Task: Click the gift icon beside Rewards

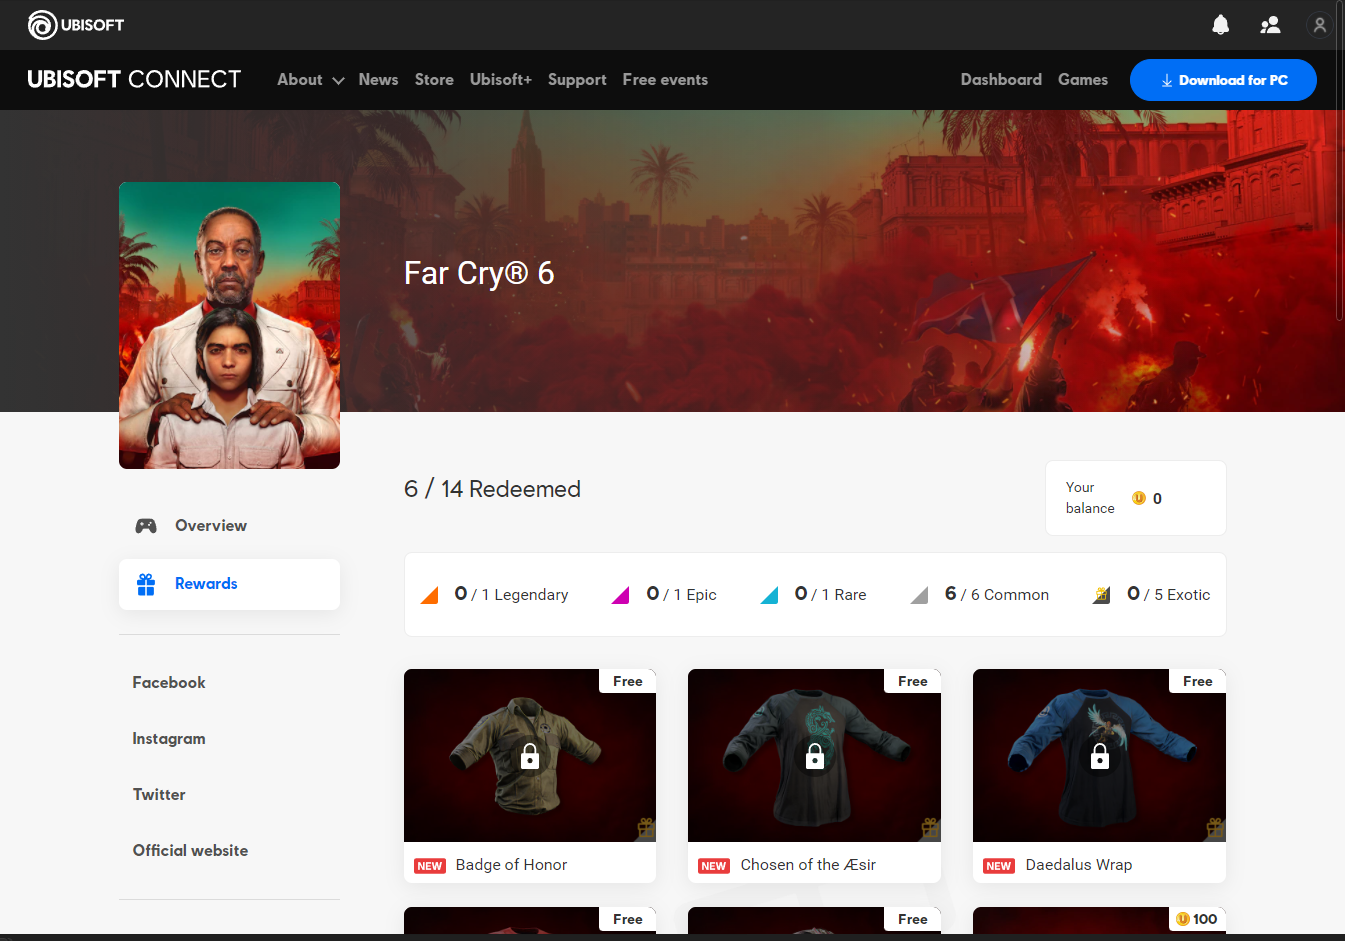Action: (x=146, y=584)
